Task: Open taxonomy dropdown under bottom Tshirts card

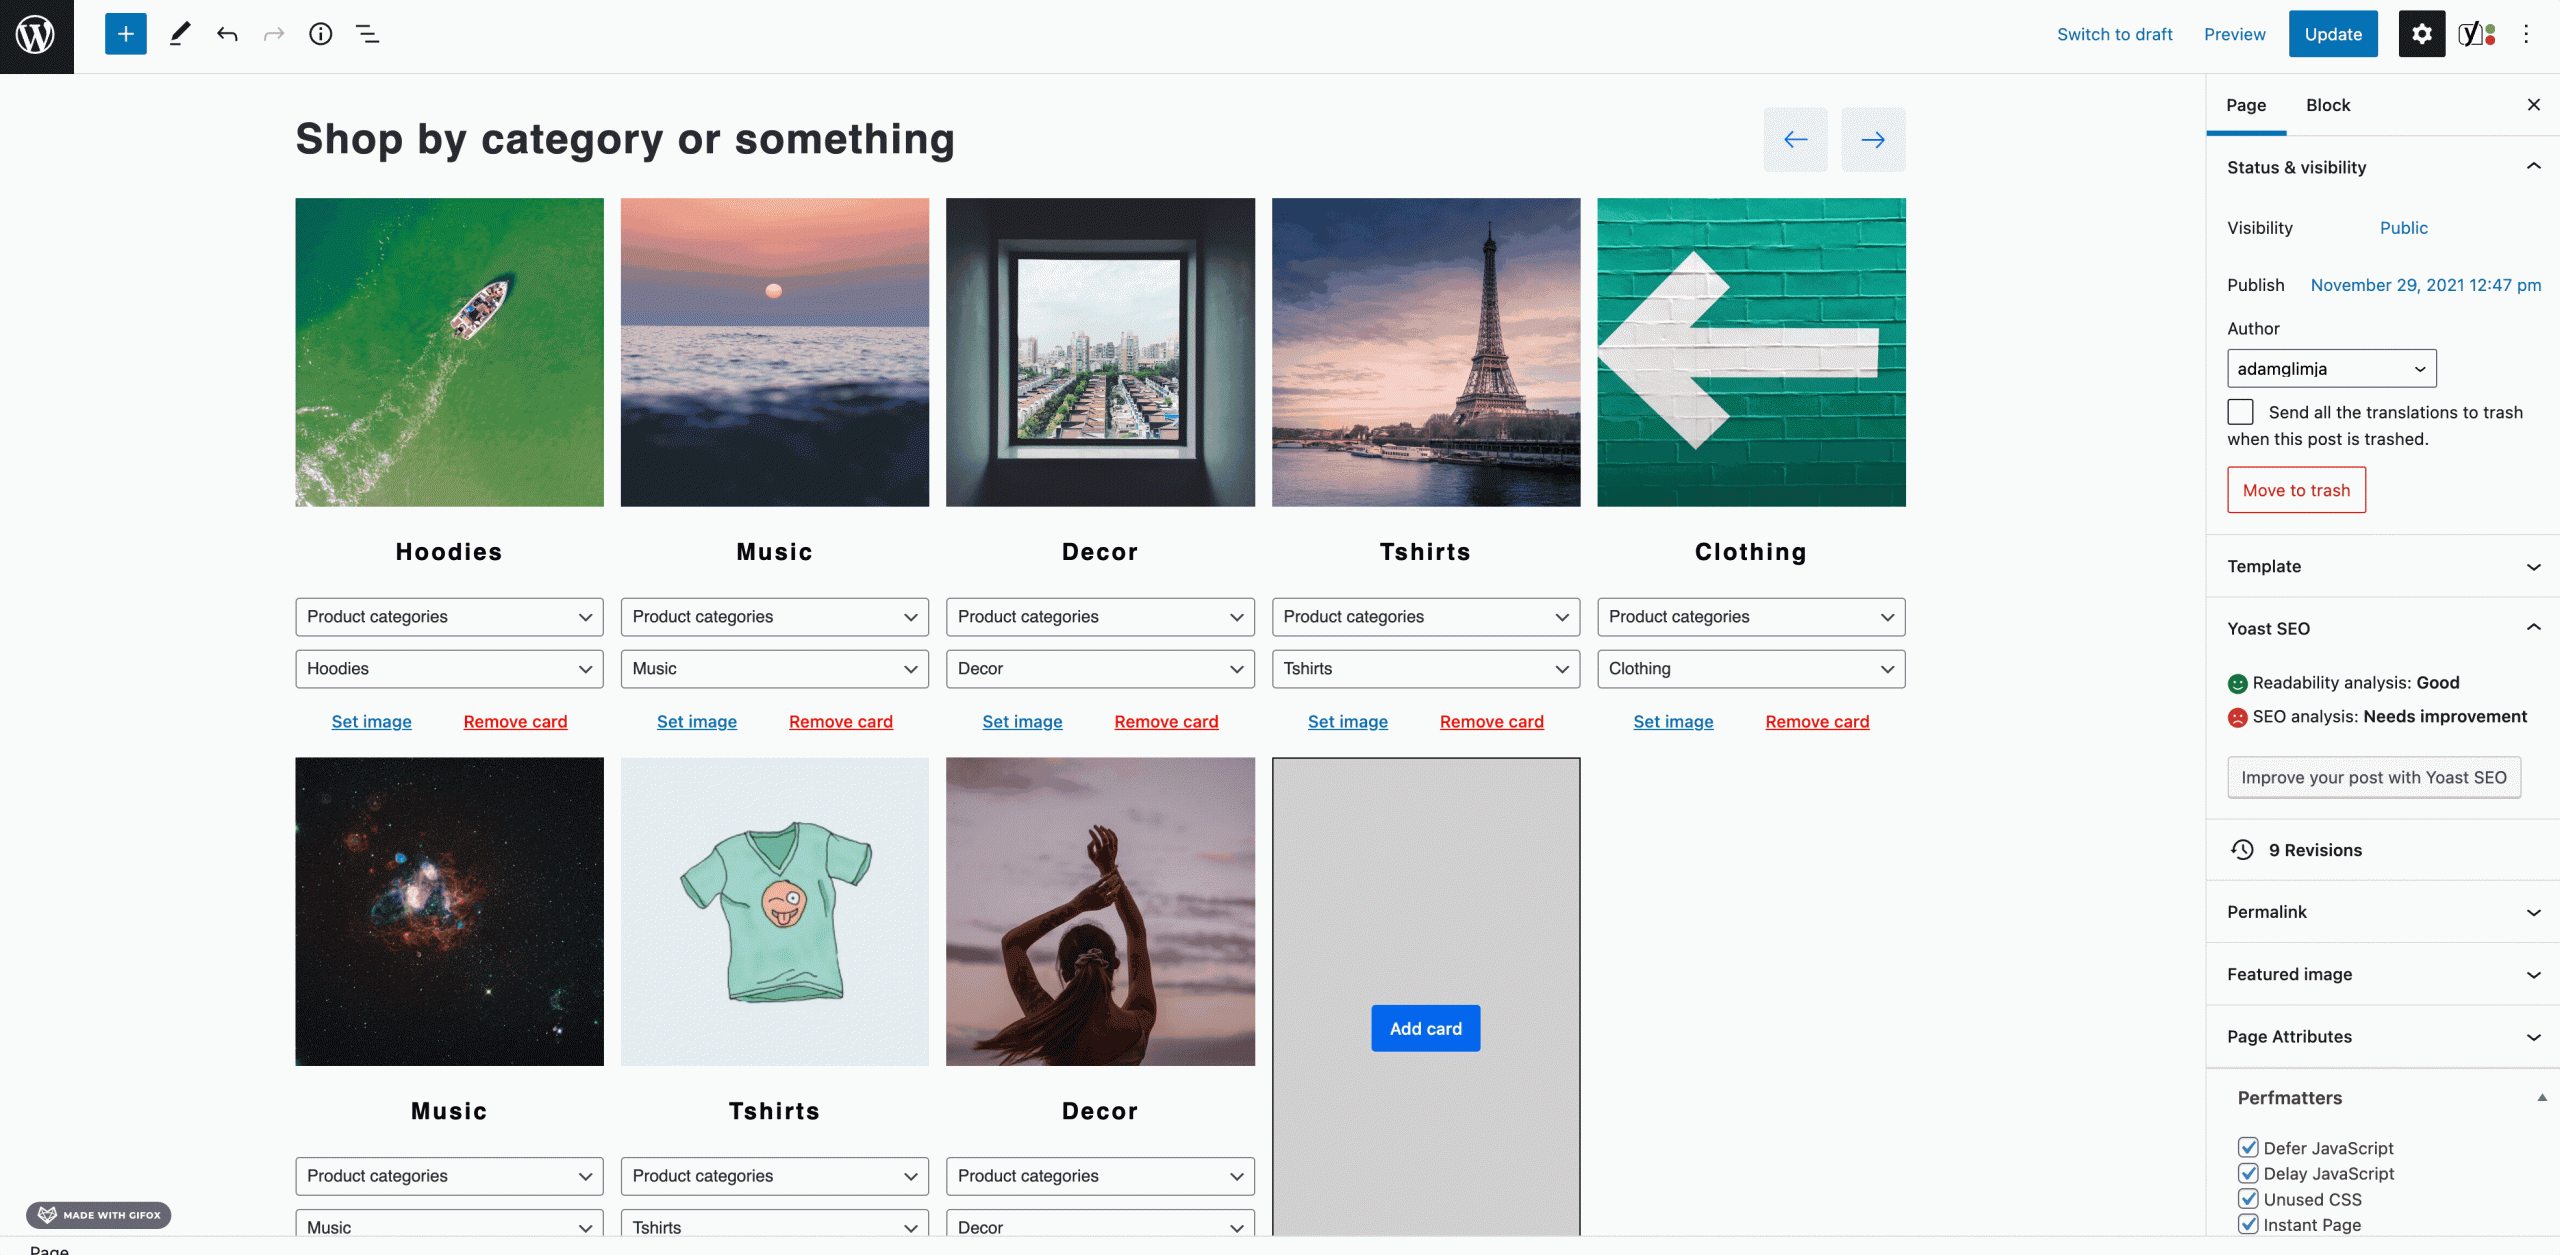Action: pos(775,1176)
